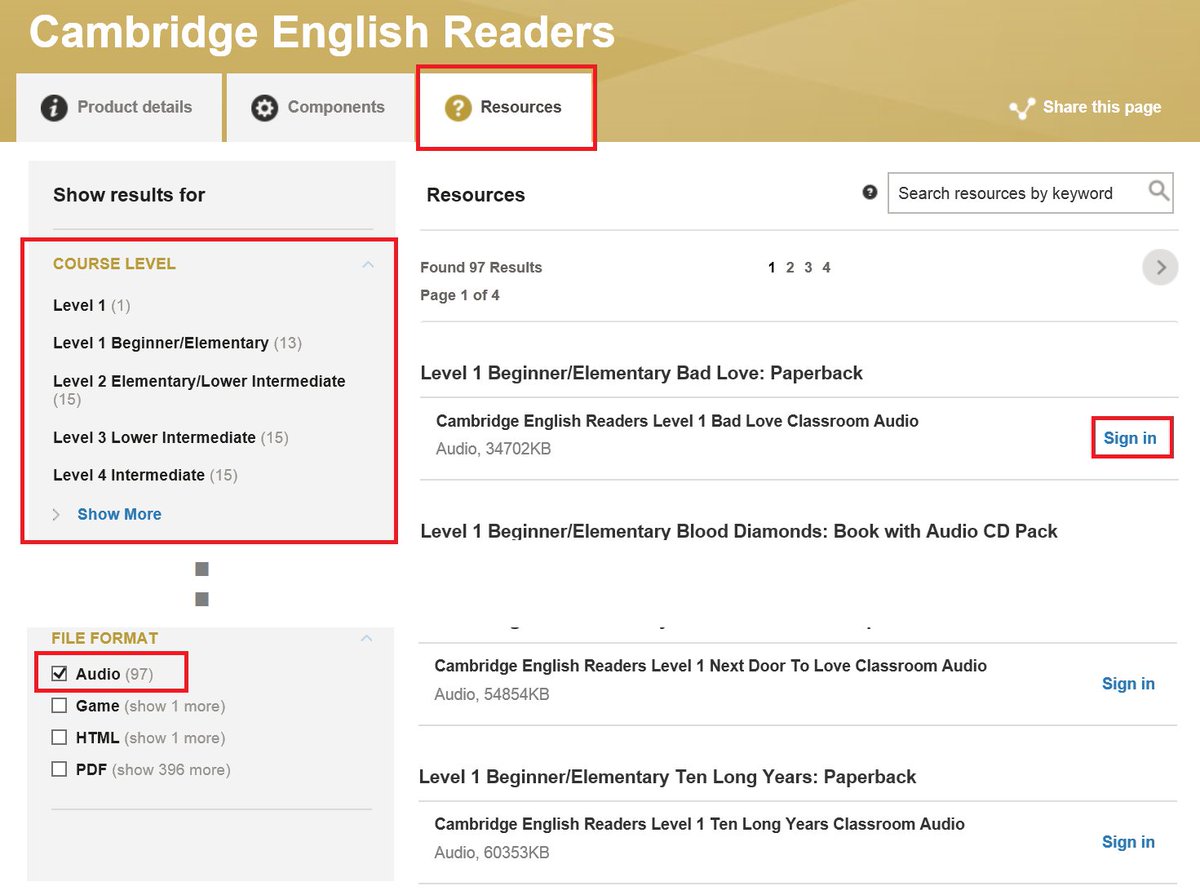Click the Components gear icon
Screen dimensions: 1200x895
[x=264, y=108]
